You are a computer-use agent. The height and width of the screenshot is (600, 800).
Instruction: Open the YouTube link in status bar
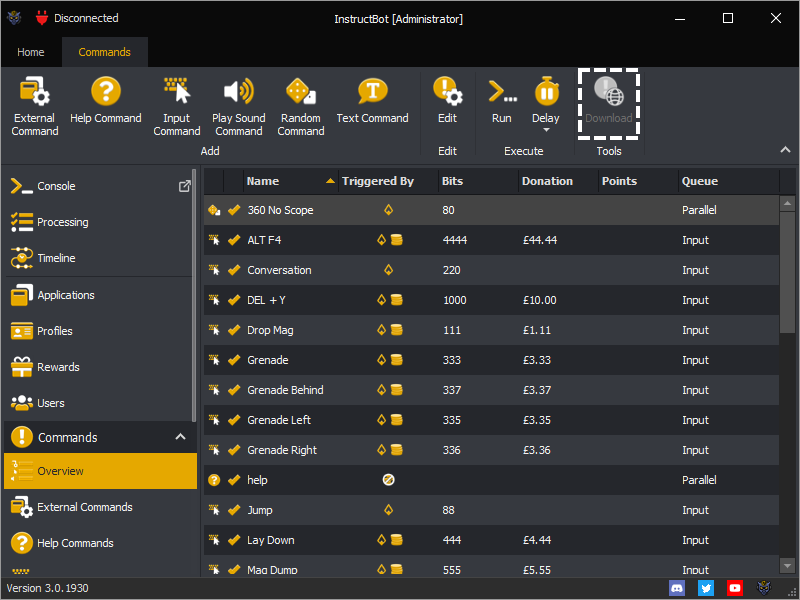(x=735, y=588)
